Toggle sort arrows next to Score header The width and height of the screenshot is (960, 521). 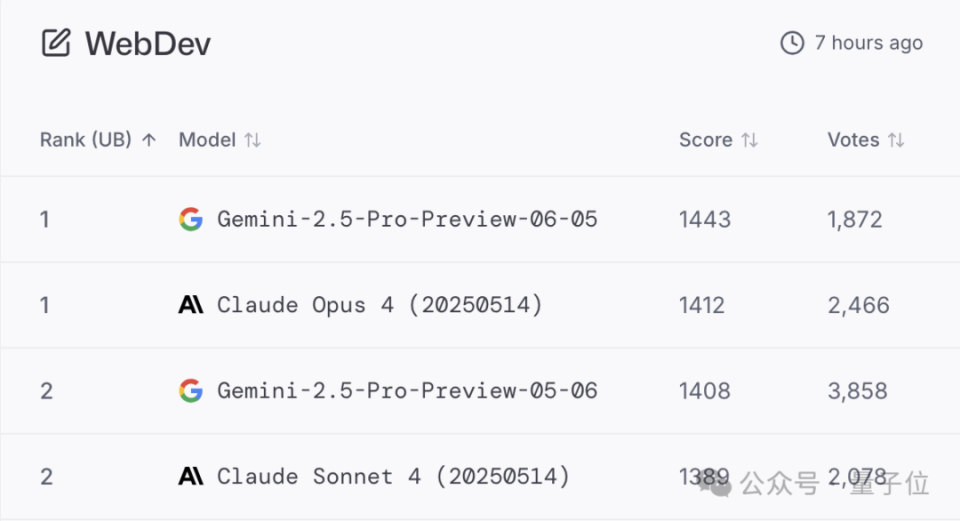click(x=750, y=140)
